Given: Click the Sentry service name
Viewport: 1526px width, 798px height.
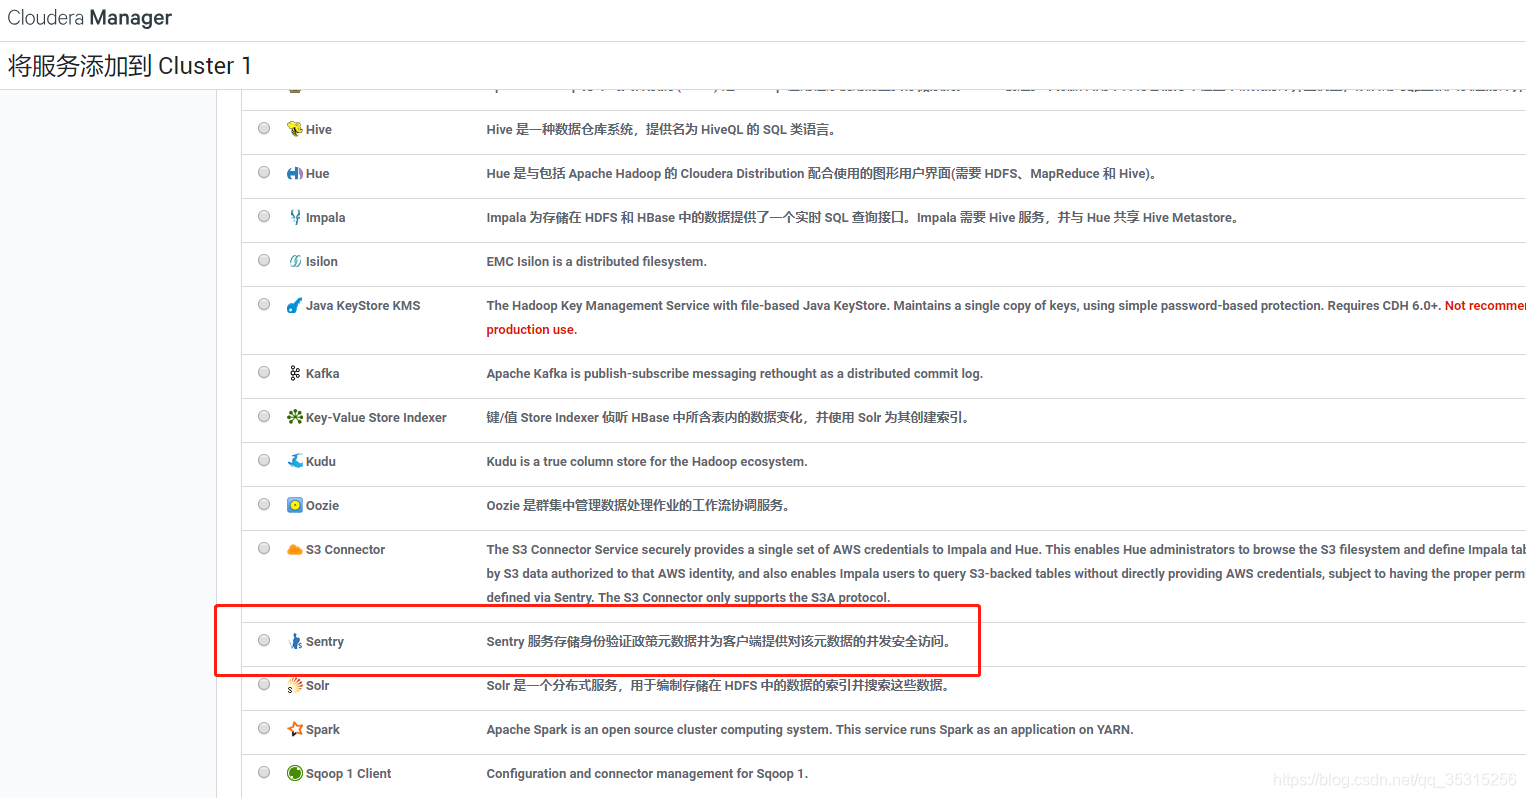Looking at the screenshot, I should 325,641.
